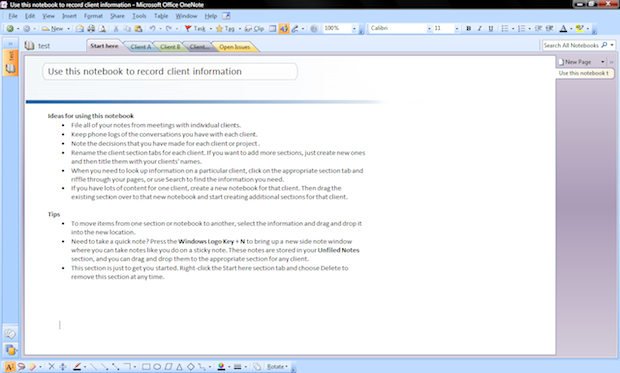Image resolution: width=620 pixels, height=373 pixels.
Task: Click the Cut scissors icon
Action: coord(116,28)
